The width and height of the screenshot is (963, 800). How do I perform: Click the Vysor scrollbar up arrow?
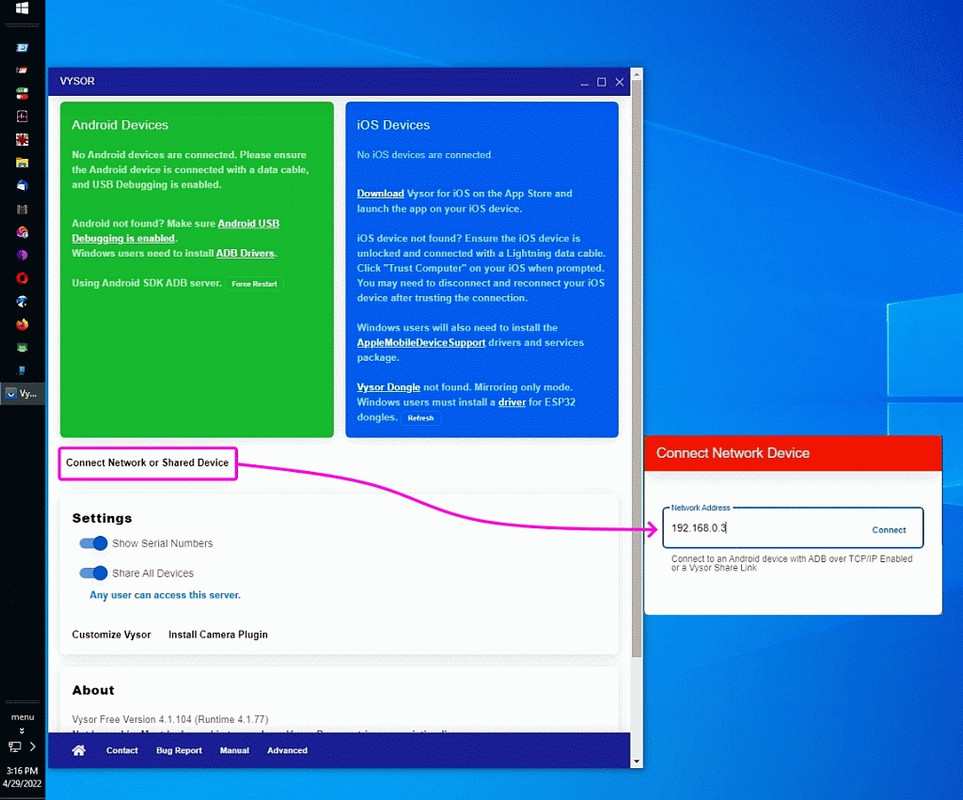[636, 74]
